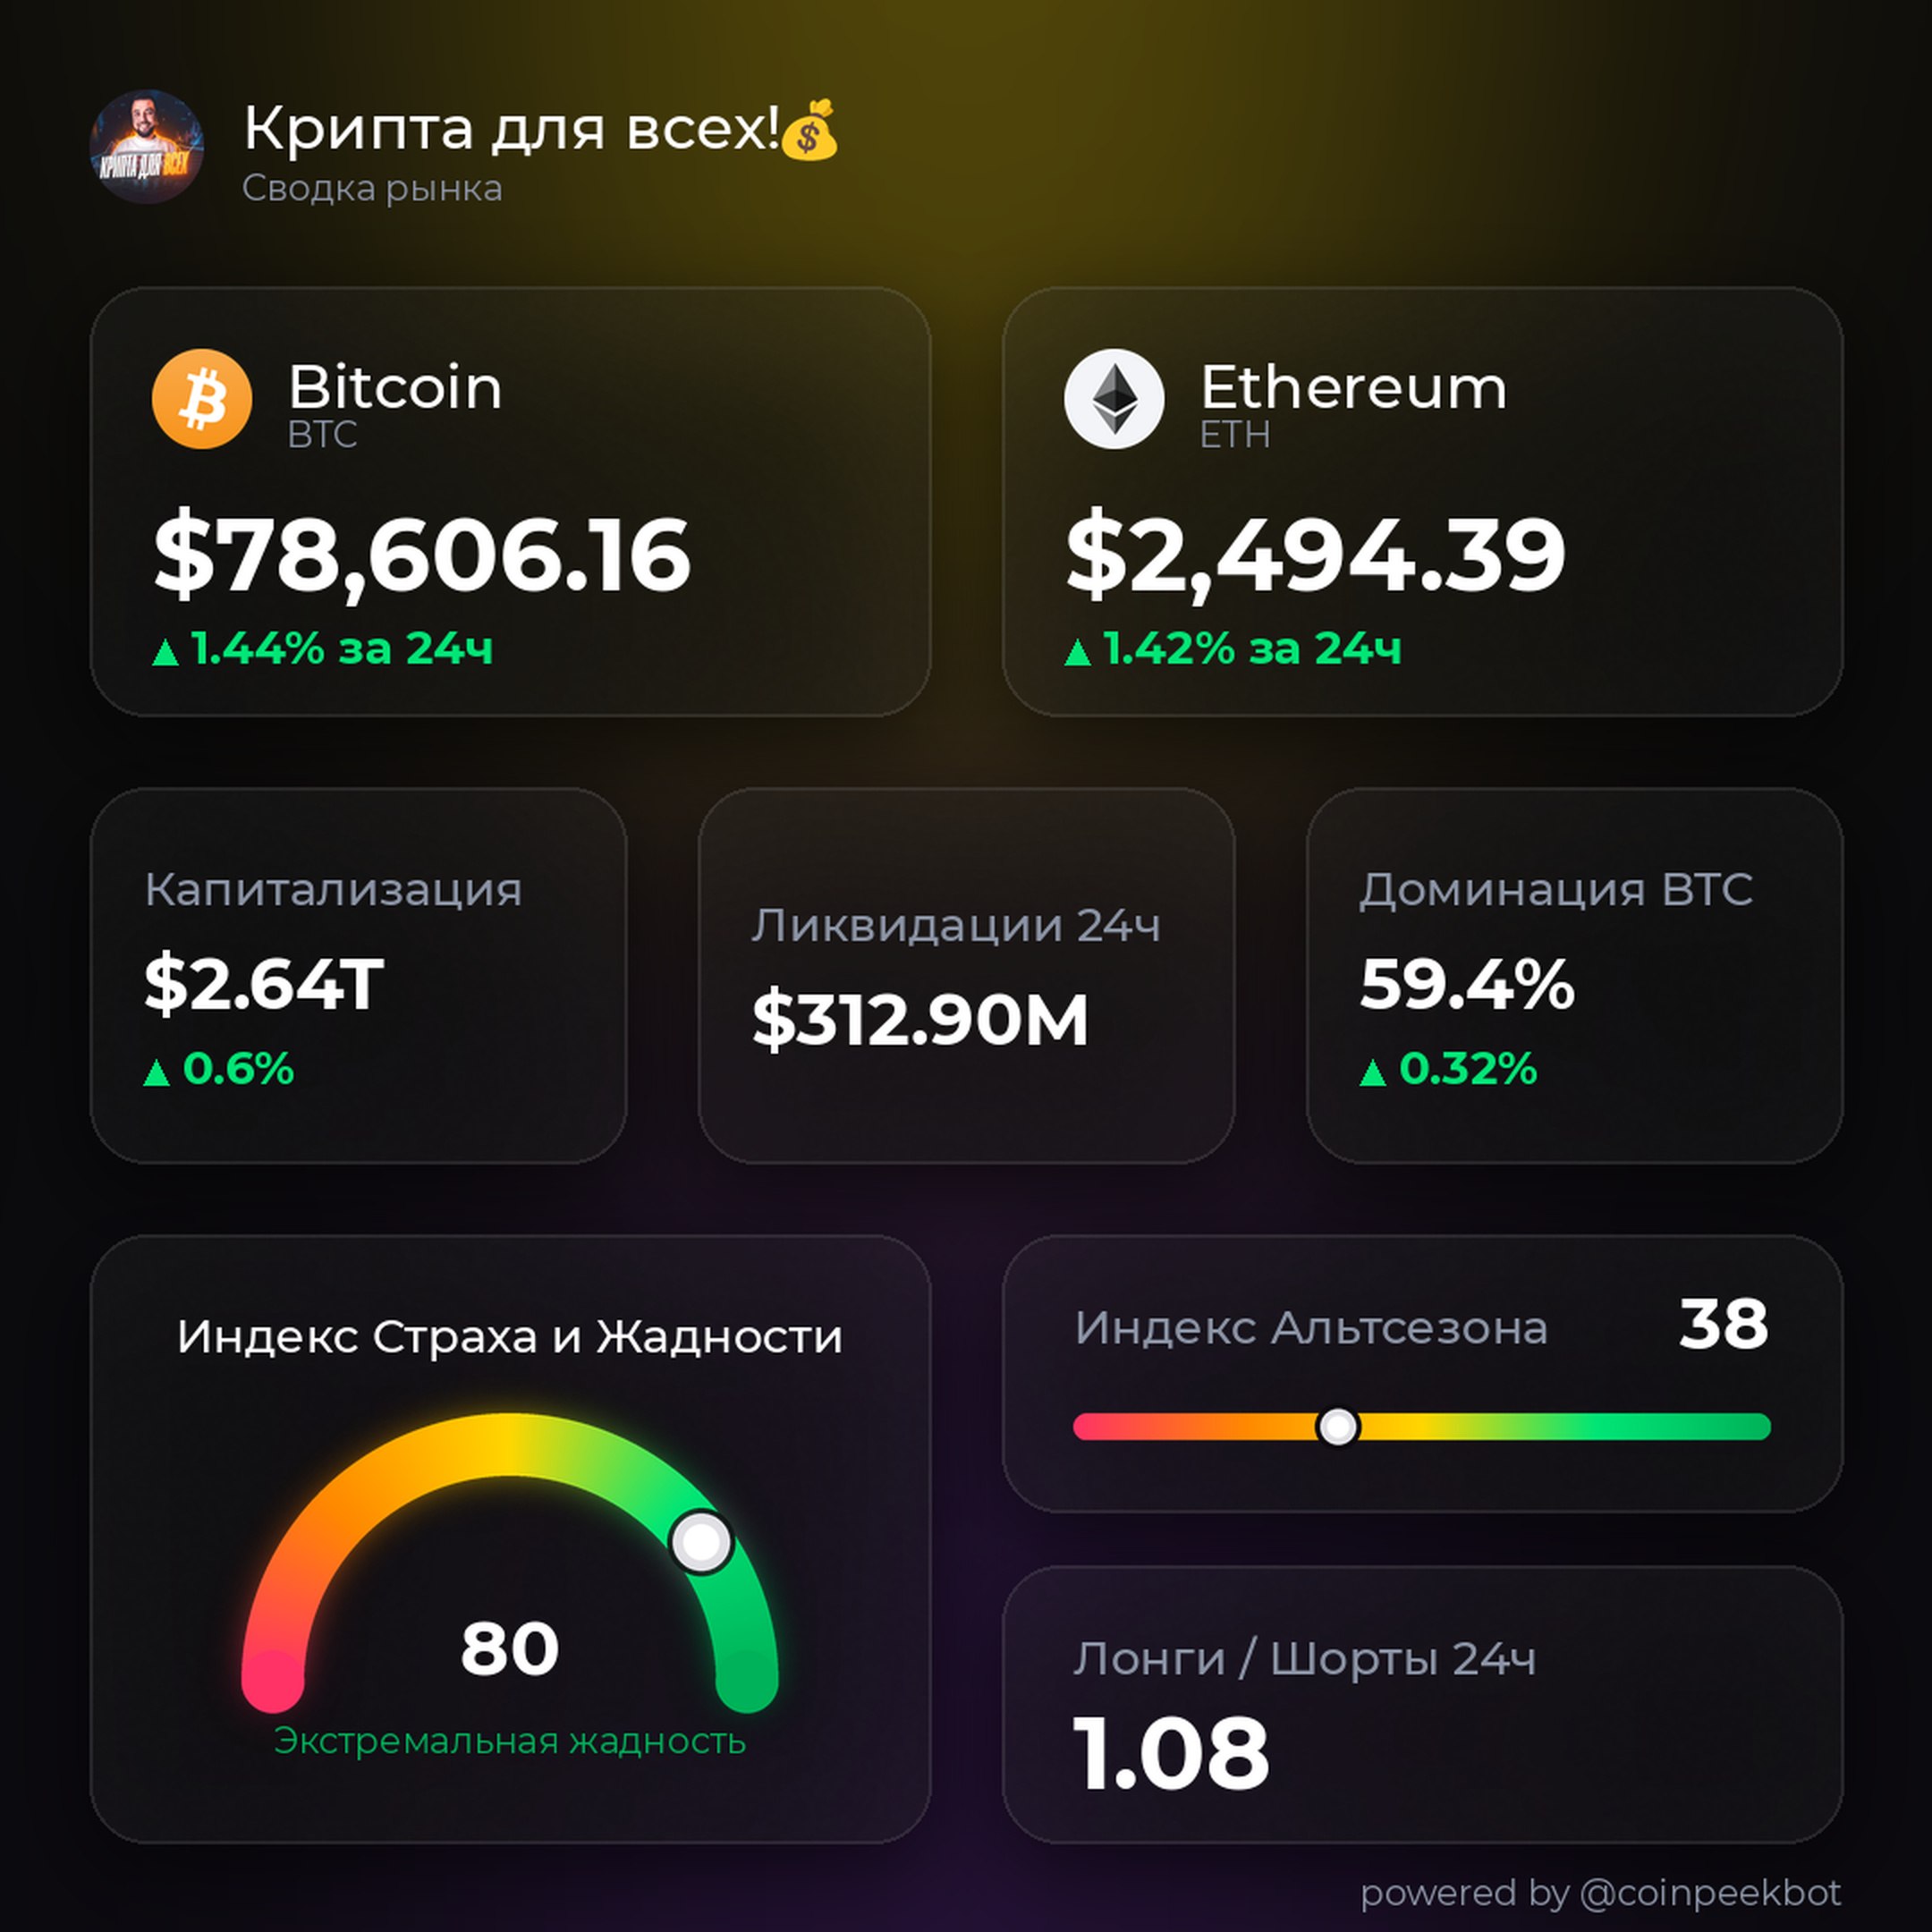Click the Altseason index slider knob
Image resolution: width=1932 pixels, height=1932 pixels.
[1338, 1427]
